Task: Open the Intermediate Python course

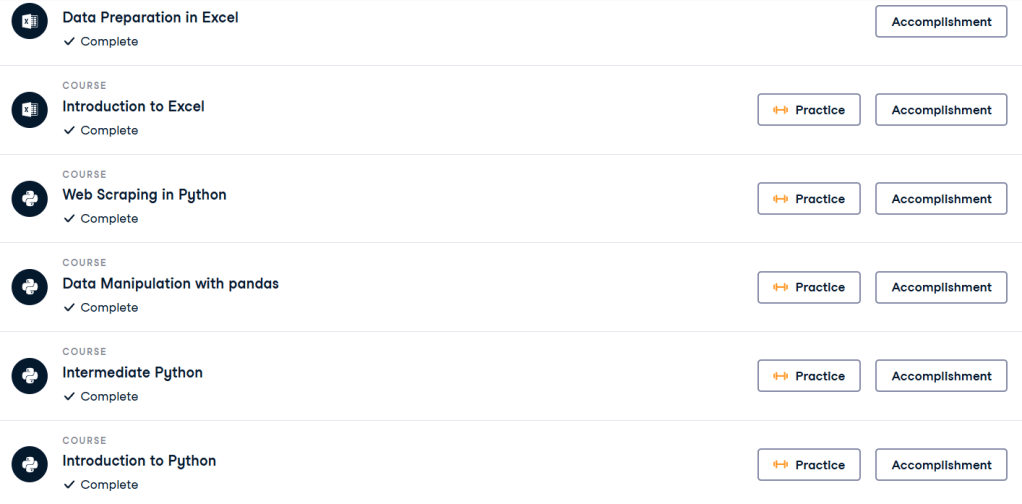Action: (x=132, y=372)
